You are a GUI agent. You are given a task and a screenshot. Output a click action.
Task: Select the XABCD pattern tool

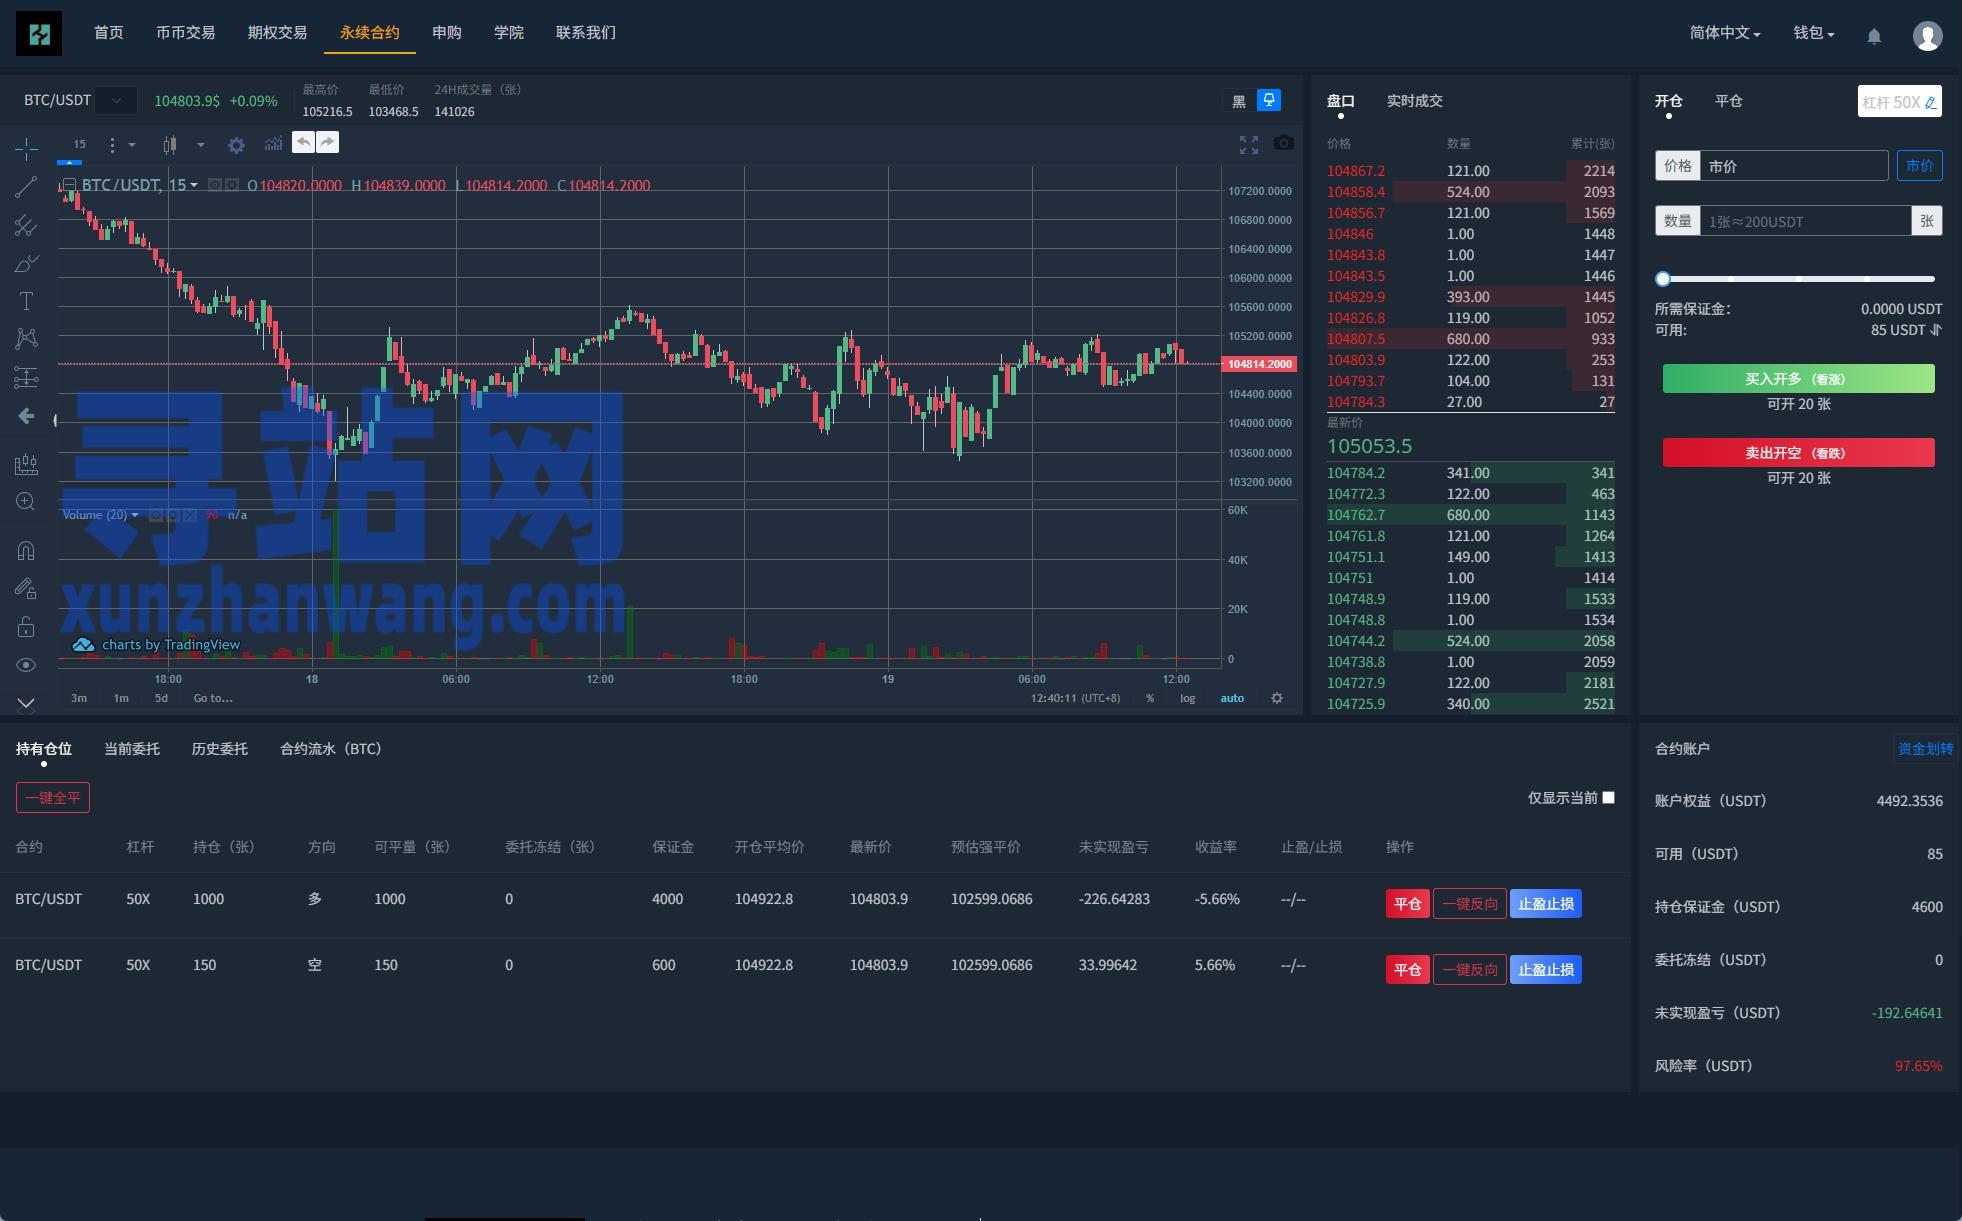26,339
